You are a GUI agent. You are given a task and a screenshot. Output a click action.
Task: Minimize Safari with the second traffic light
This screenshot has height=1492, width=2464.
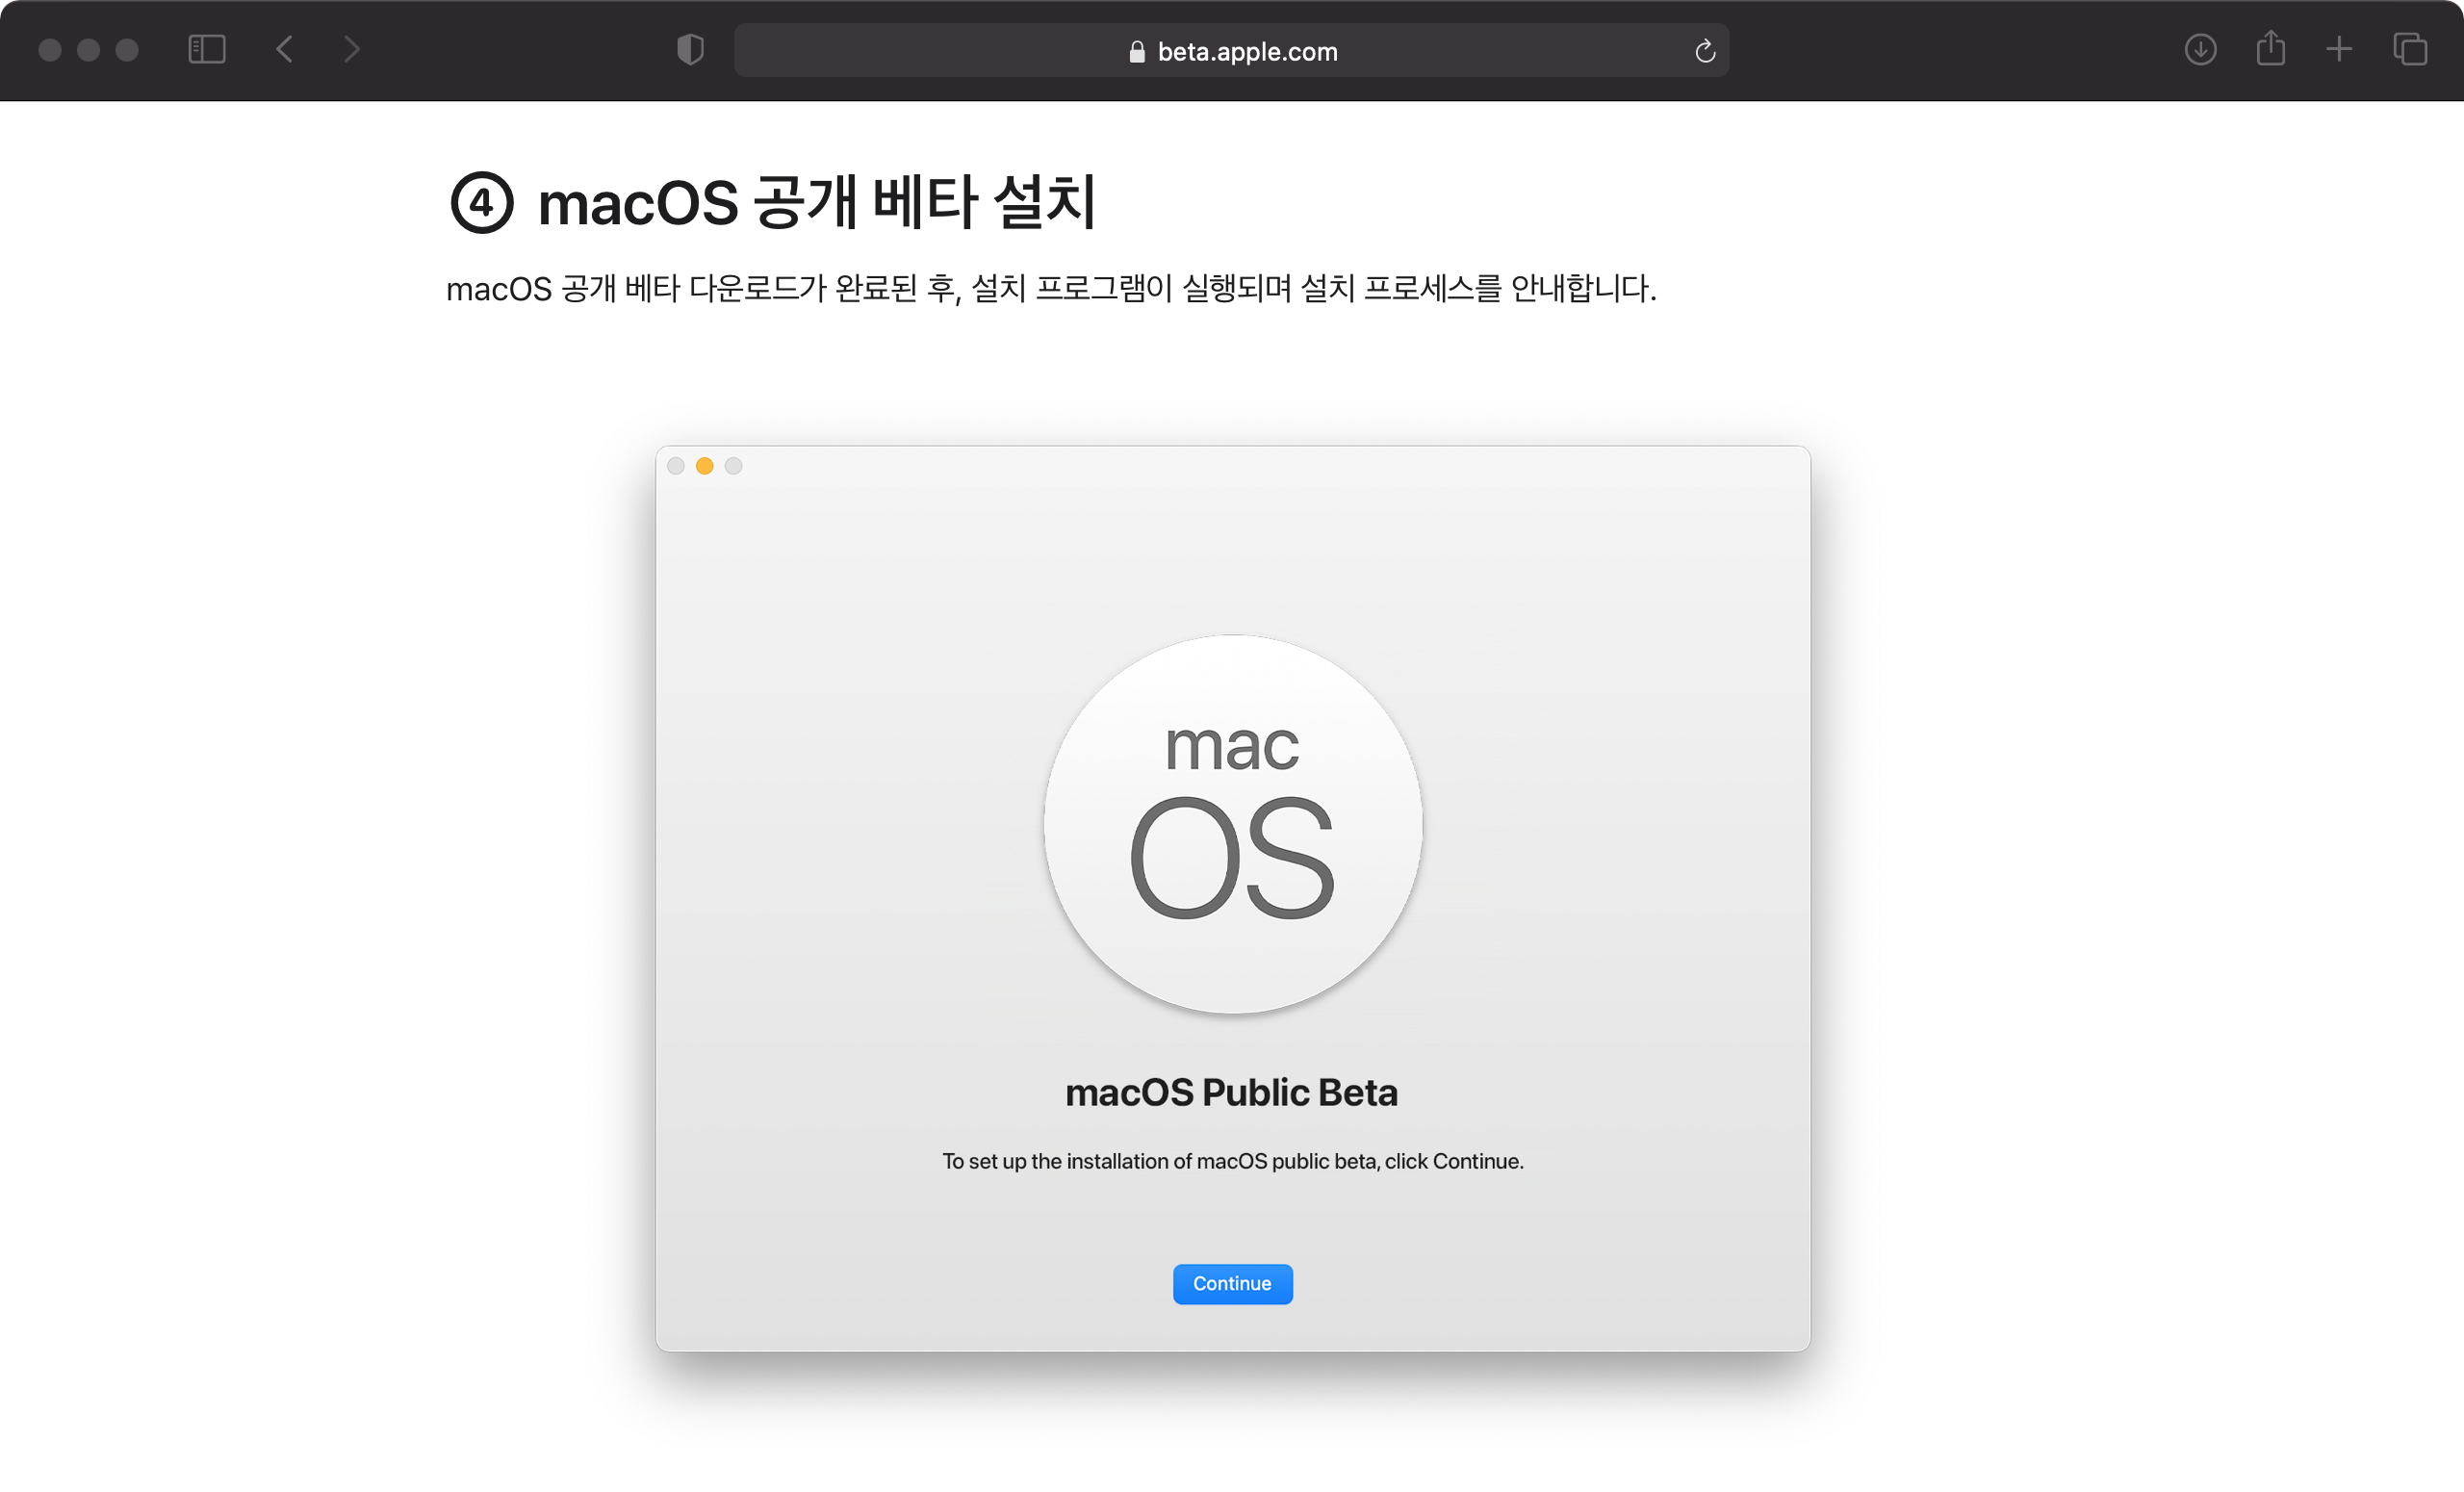(x=88, y=50)
